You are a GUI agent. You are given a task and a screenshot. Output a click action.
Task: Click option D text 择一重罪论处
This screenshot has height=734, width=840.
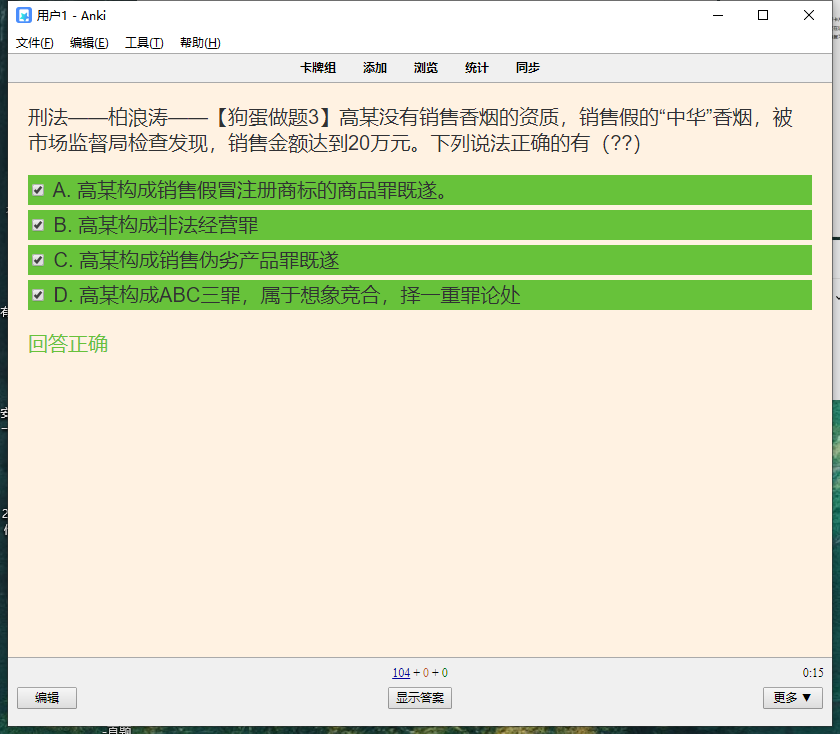(x=460, y=295)
